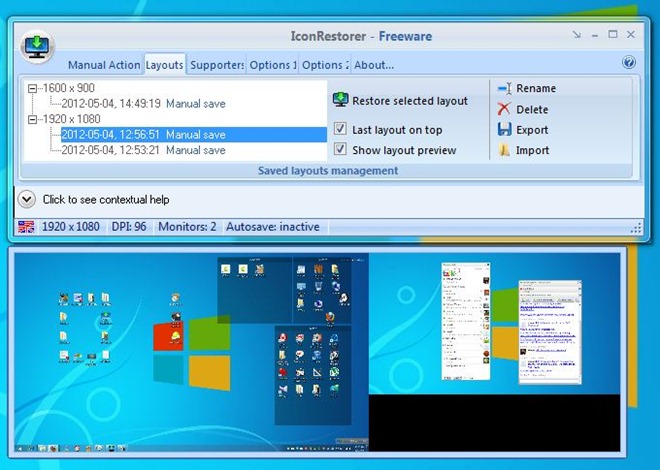Click the 'Saved layouts management' group caption

328,170
